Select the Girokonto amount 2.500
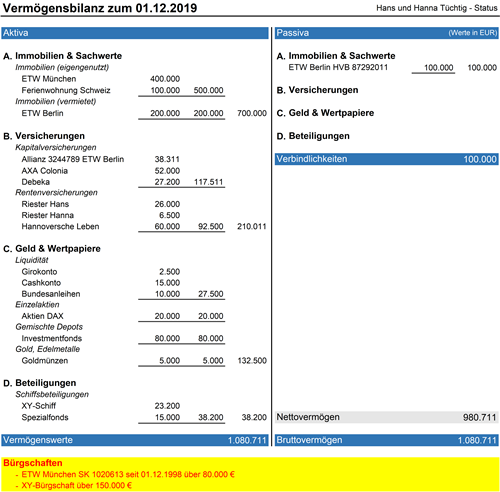 click(169, 272)
